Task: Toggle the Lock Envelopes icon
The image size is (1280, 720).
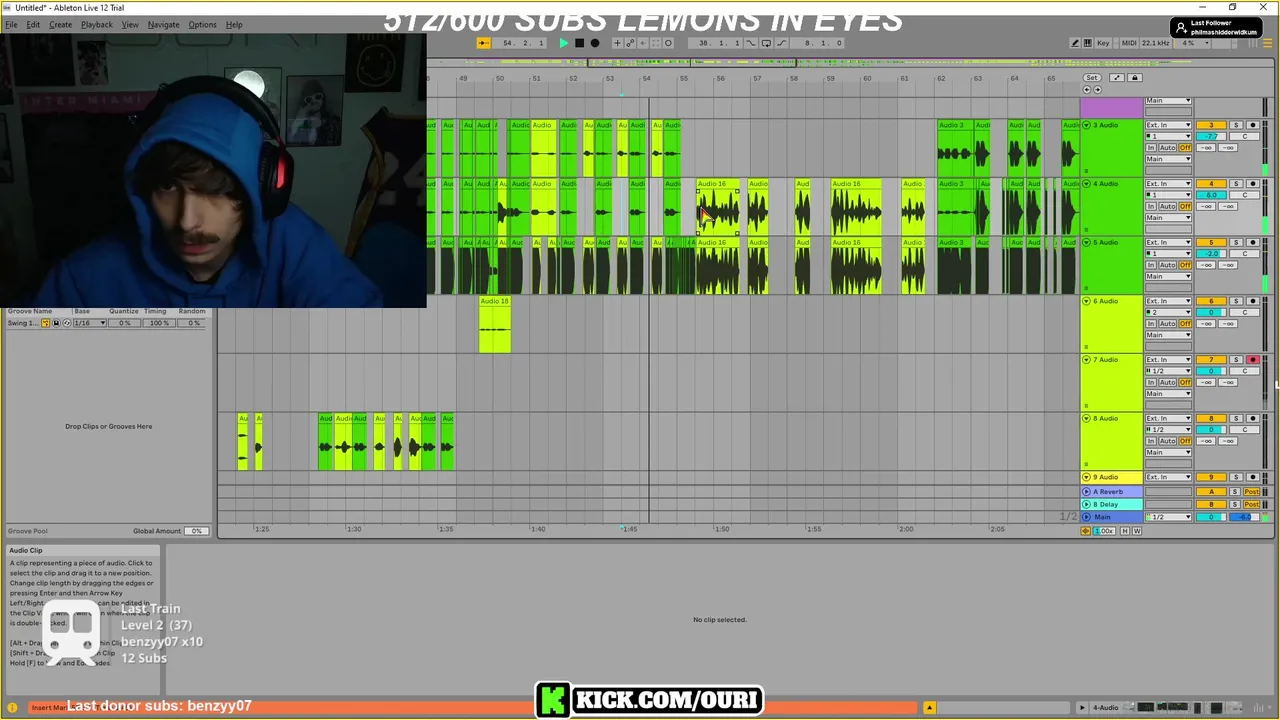Action: coord(1135,78)
